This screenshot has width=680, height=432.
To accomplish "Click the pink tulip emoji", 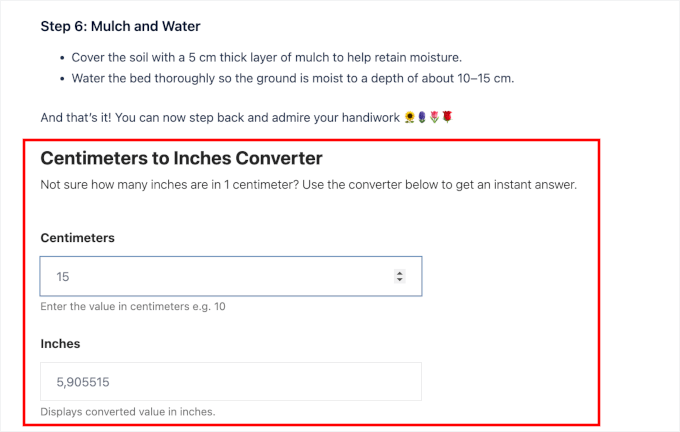I will 434,118.
